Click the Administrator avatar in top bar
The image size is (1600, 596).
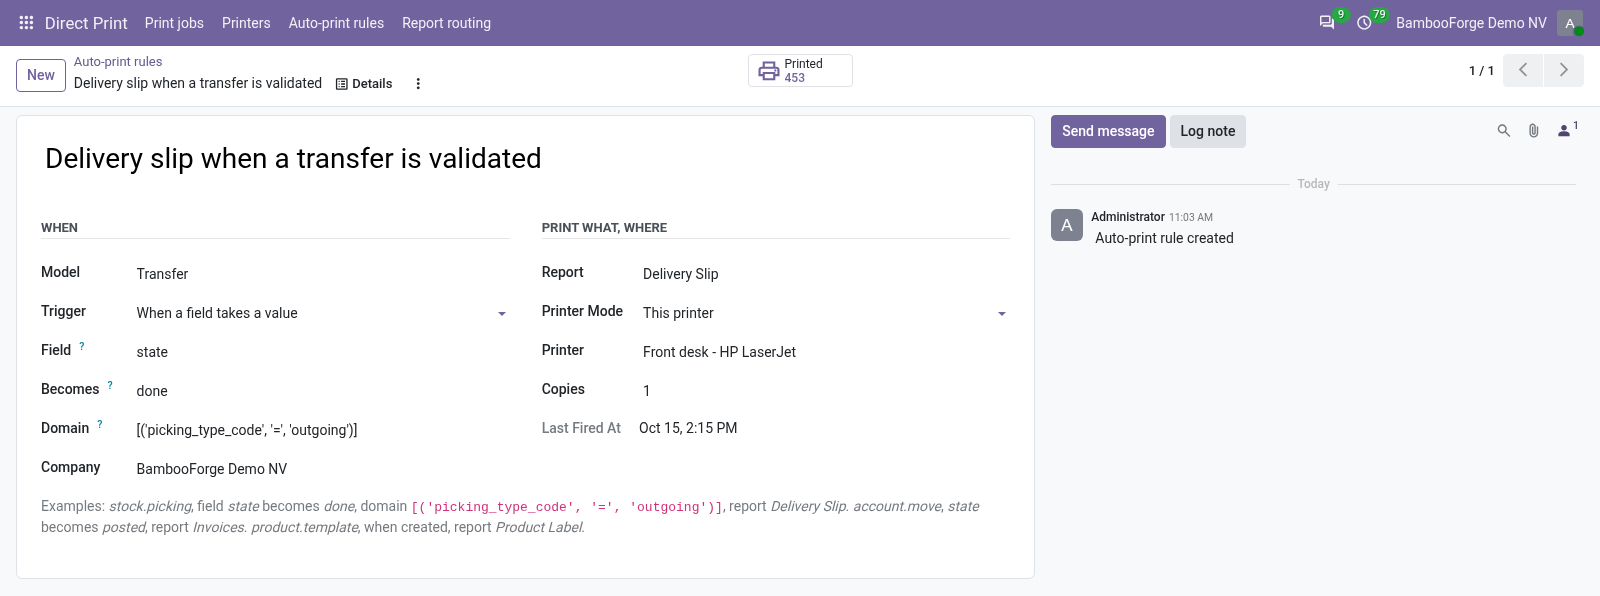(x=1570, y=23)
